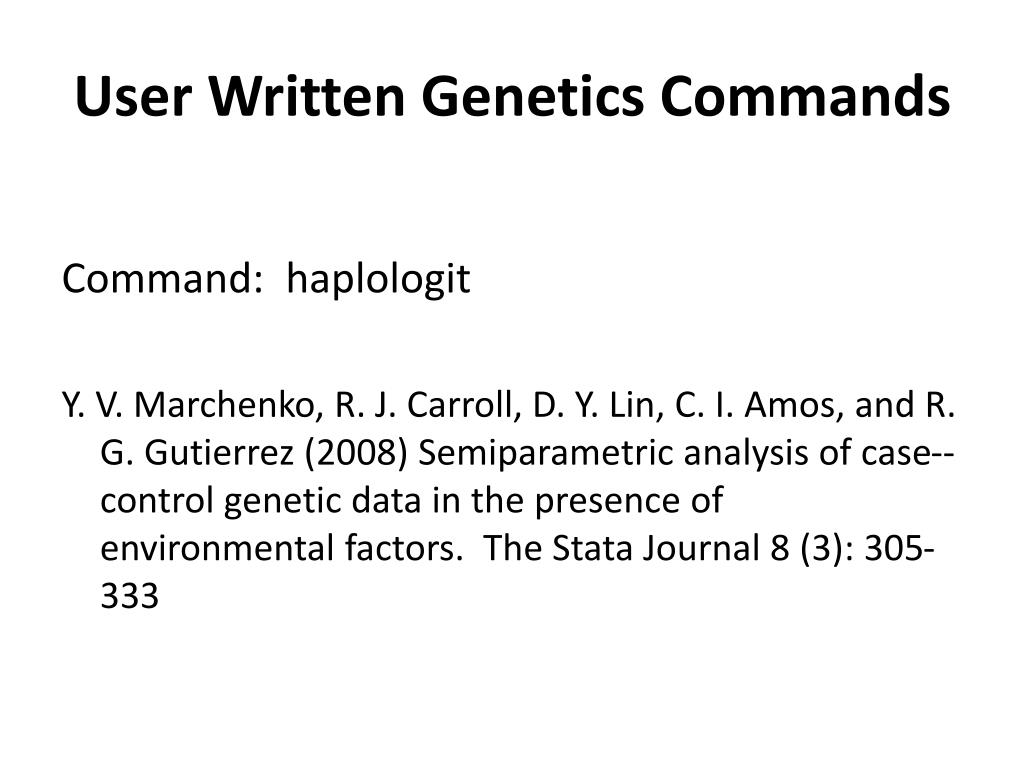This screenshot has height=768, width=1024.
Task: Click the publication year '(2008)'
Action: click(356, 453)
